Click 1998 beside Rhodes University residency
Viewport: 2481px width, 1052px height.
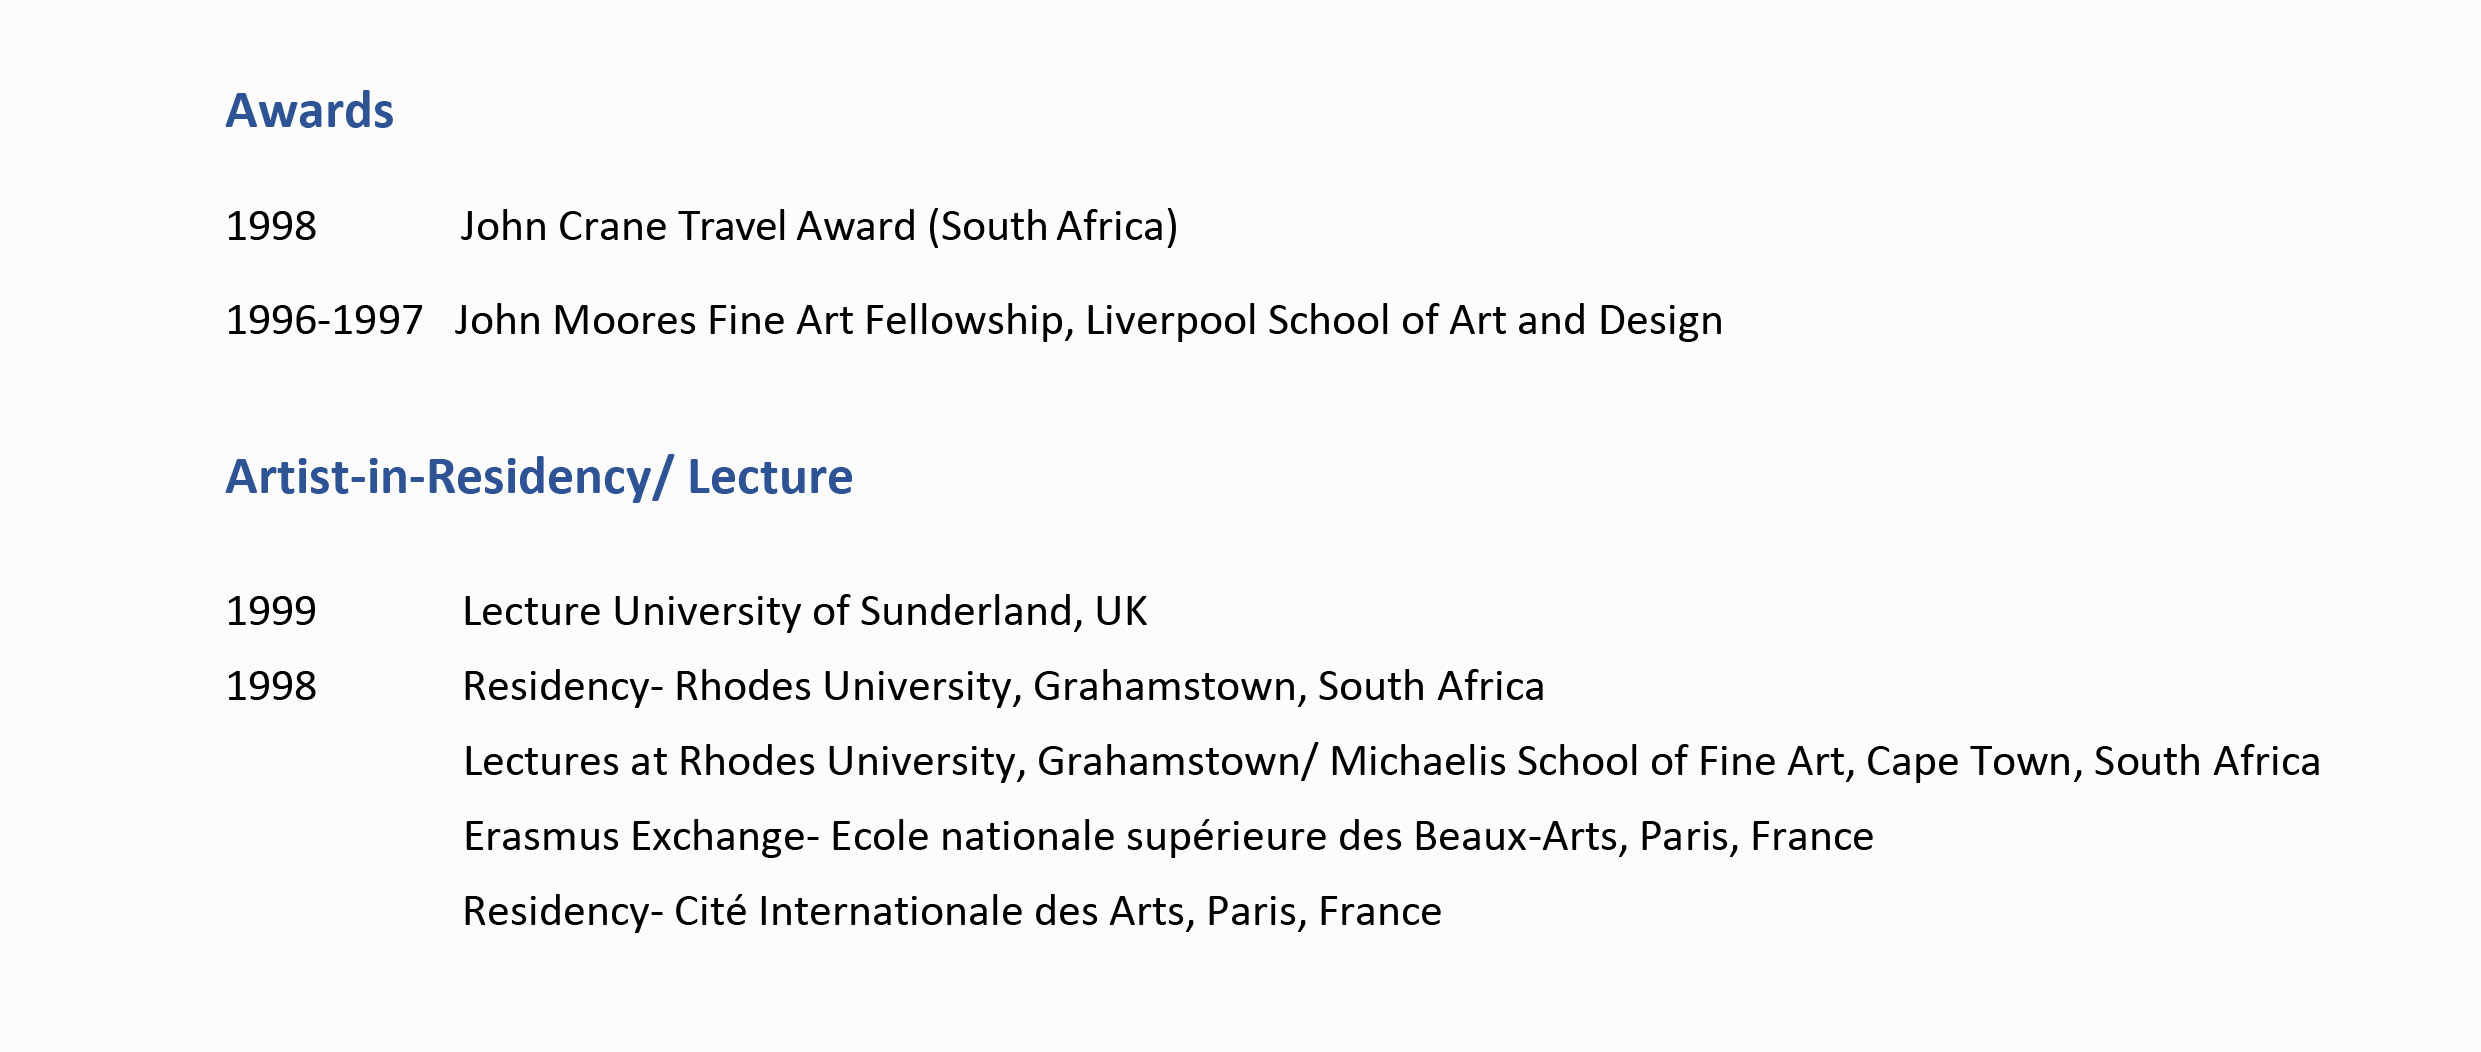pos(271,687)
